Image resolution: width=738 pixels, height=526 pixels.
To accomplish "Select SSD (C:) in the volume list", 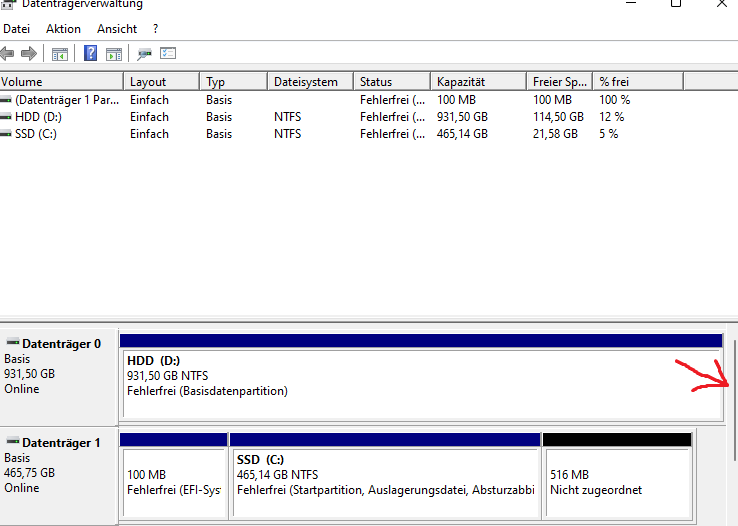I will coord(36,134).
